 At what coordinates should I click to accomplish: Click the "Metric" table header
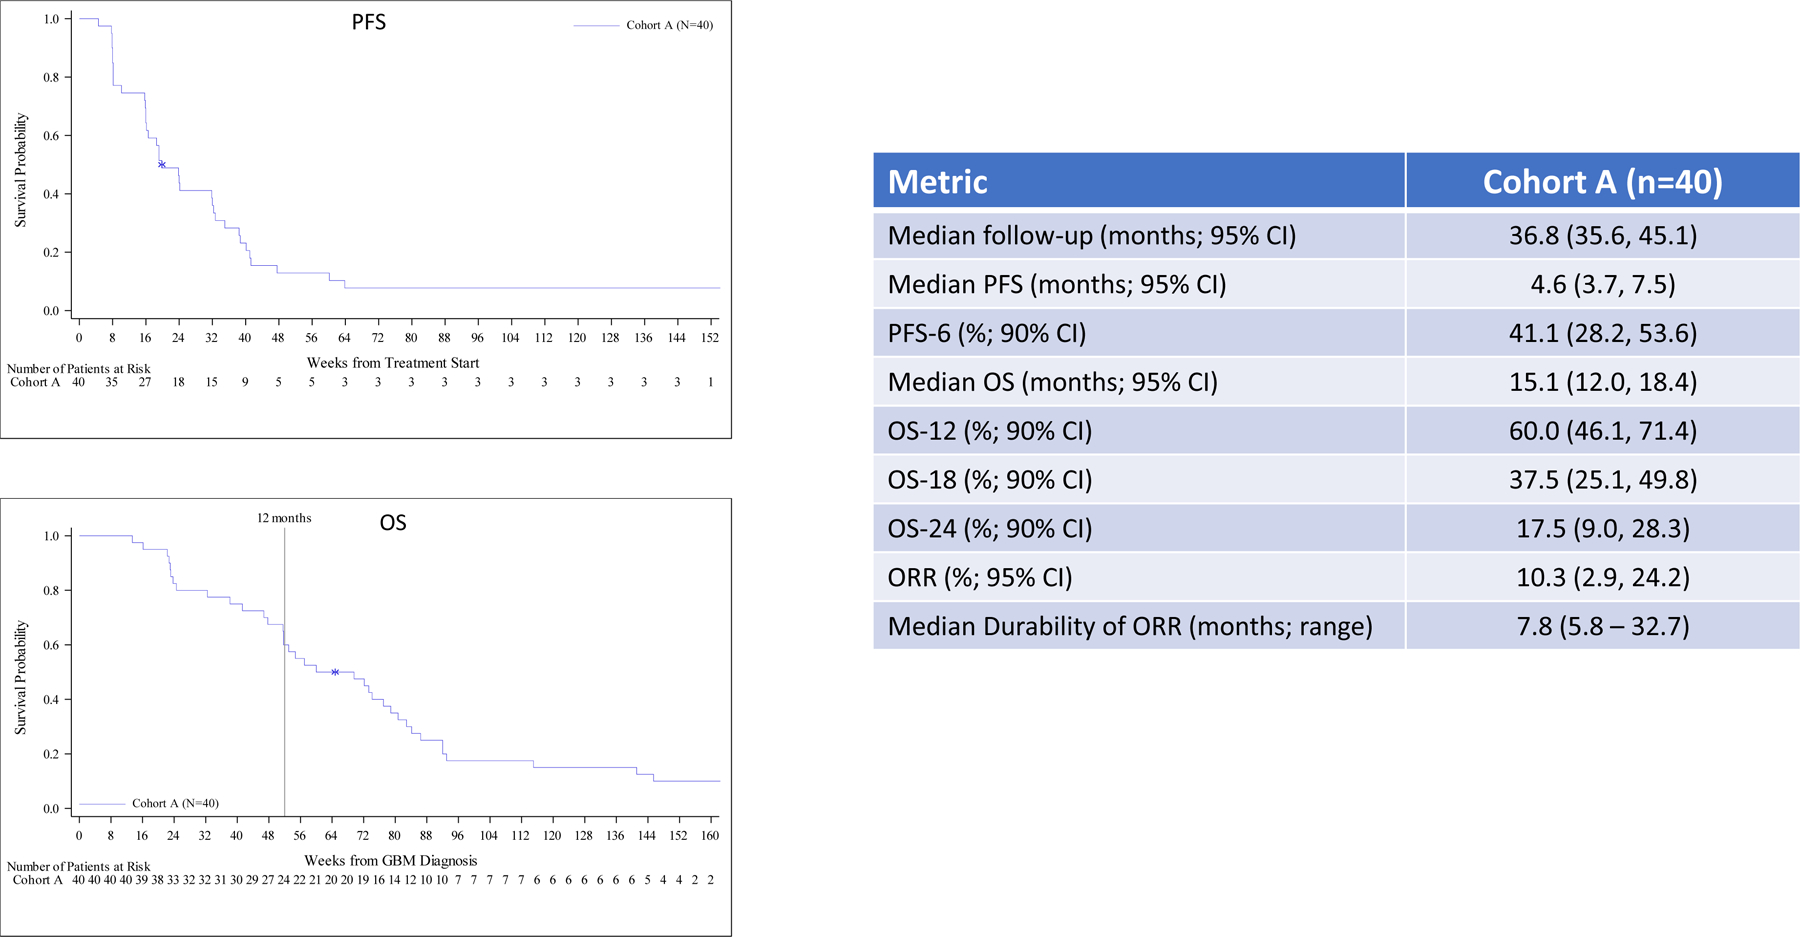(937, 182)
